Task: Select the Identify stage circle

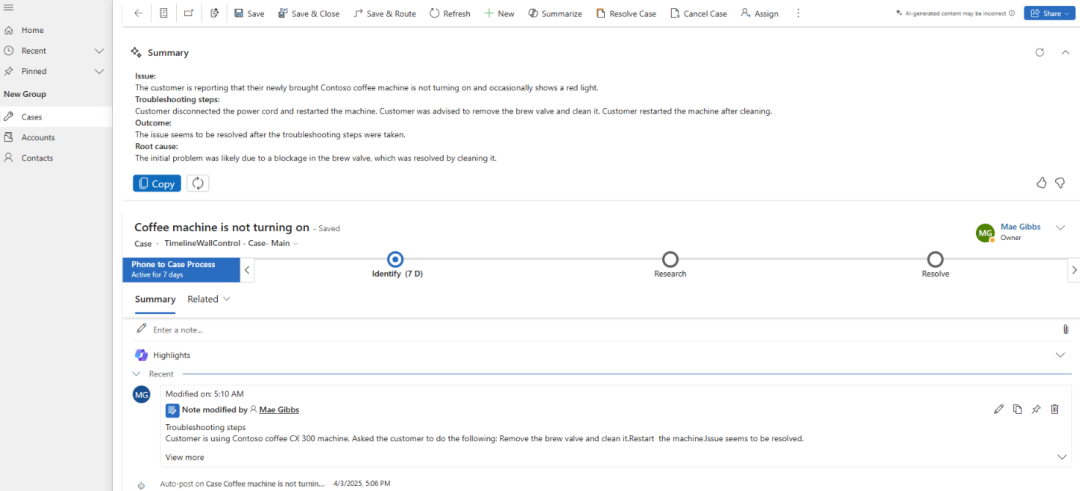Action: tap(395, 259)
